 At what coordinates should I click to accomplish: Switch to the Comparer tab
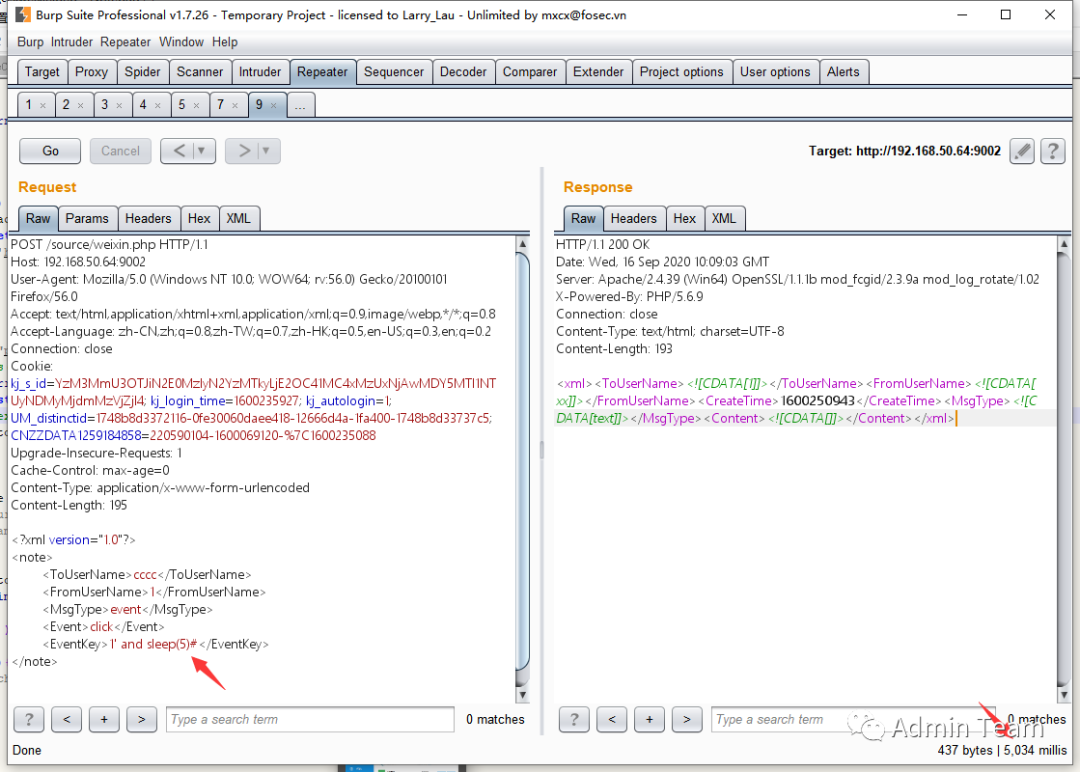pyautogui.click(x=530, y=72)
